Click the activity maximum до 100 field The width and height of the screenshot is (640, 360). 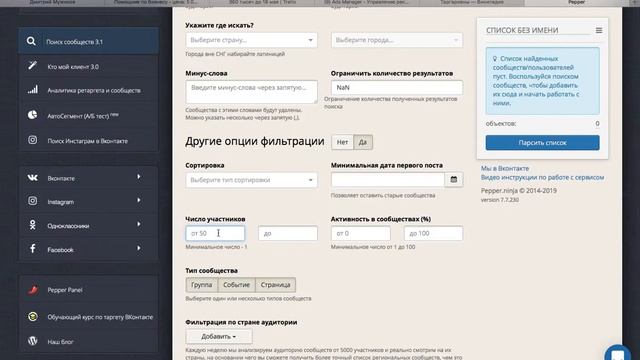(x=433, y=233)
